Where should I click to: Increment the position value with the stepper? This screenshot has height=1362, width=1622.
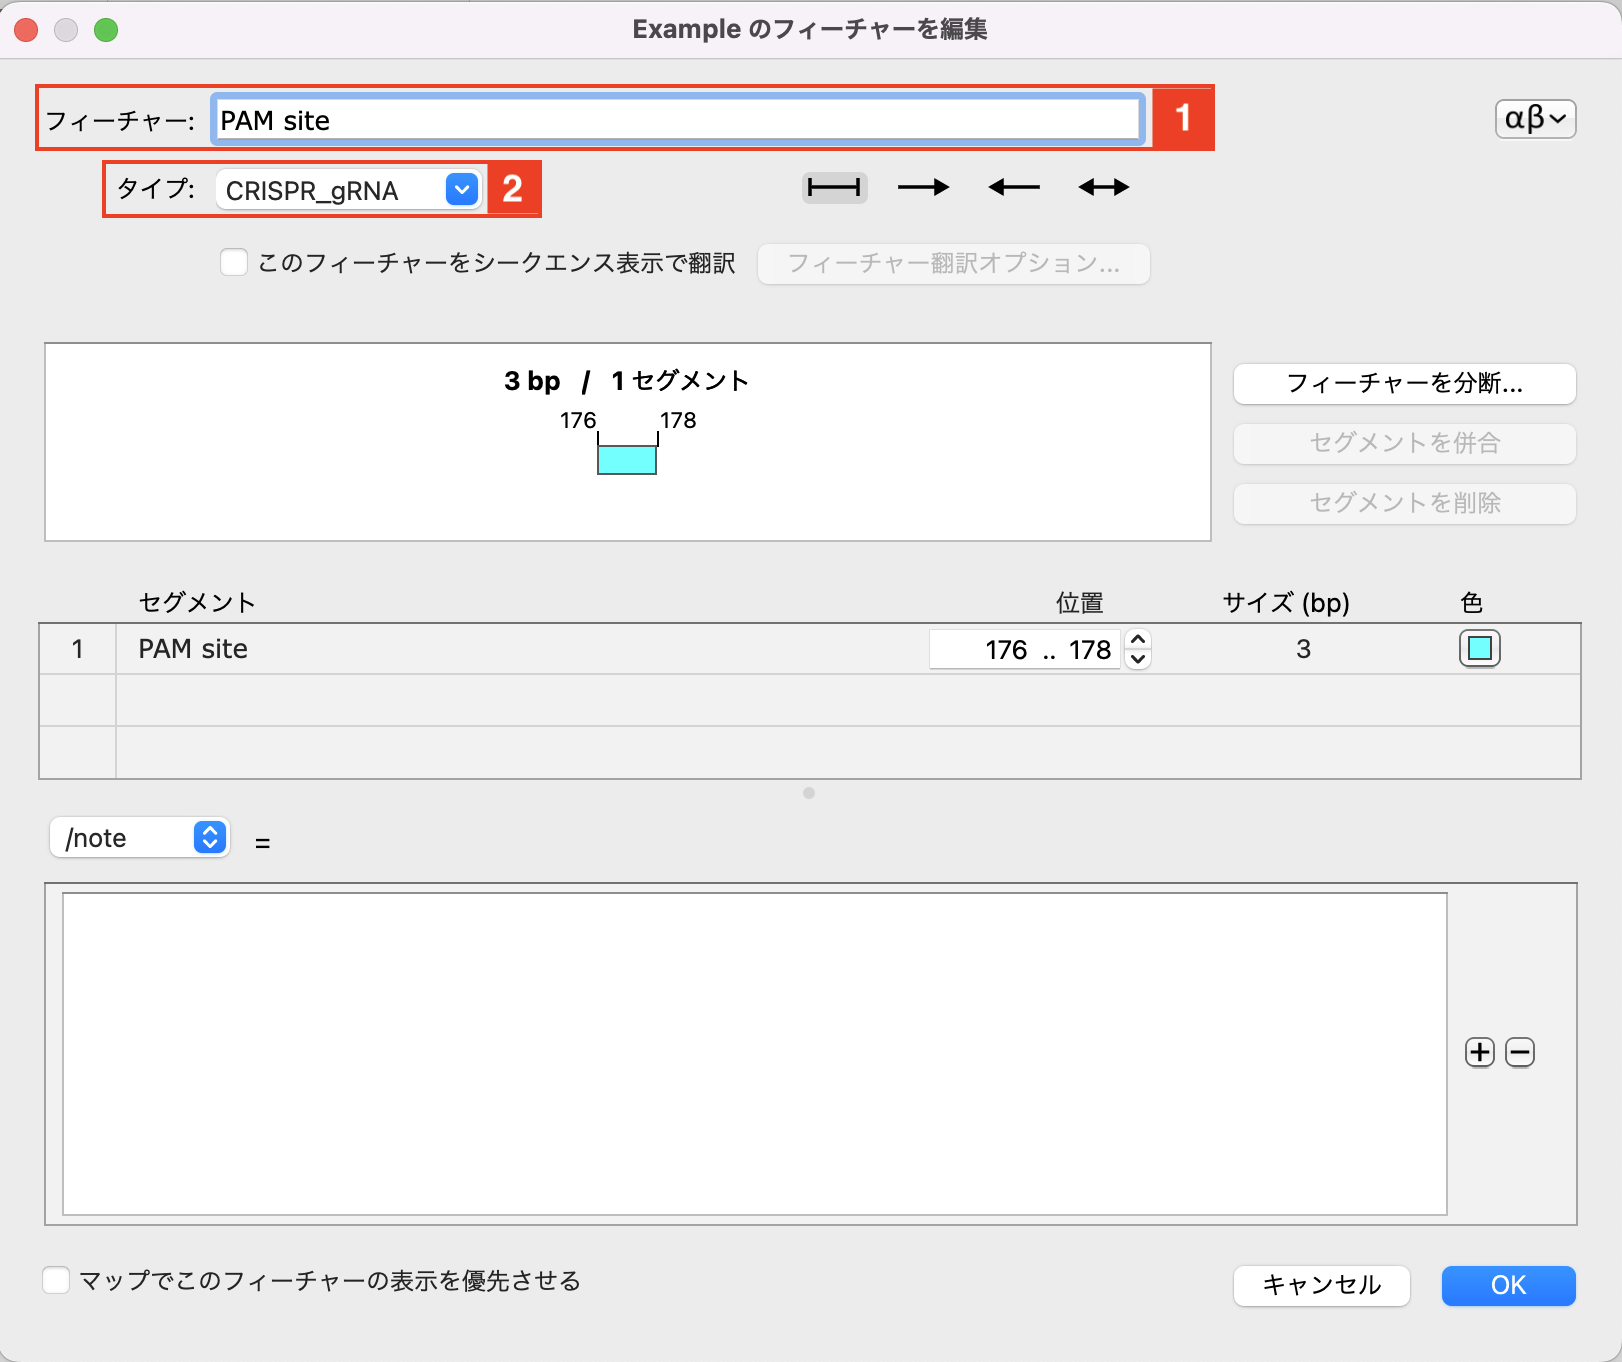(x=1138, y=641)
